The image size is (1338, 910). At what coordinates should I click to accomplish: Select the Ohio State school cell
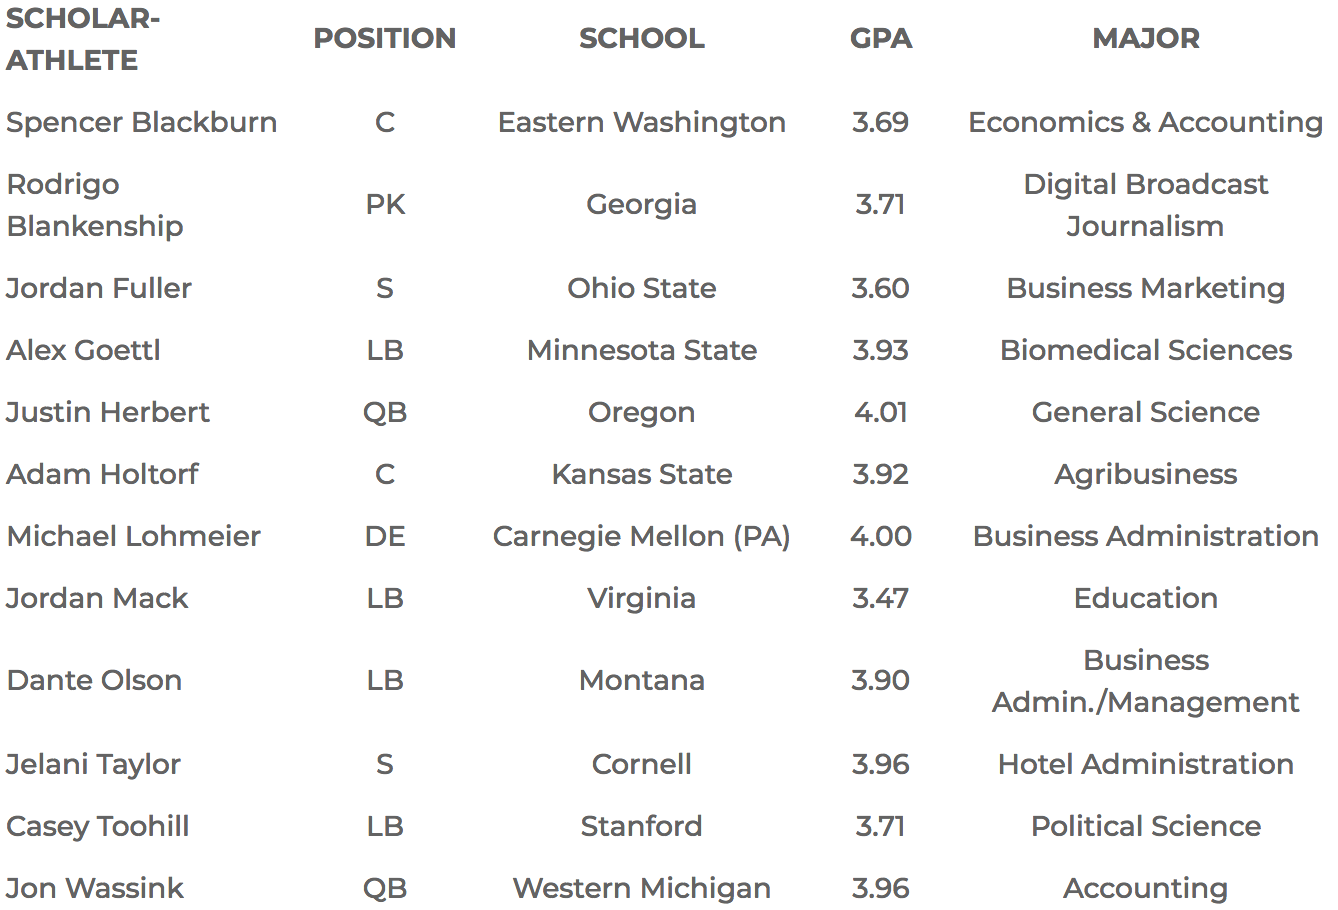[x=642, y=288]
